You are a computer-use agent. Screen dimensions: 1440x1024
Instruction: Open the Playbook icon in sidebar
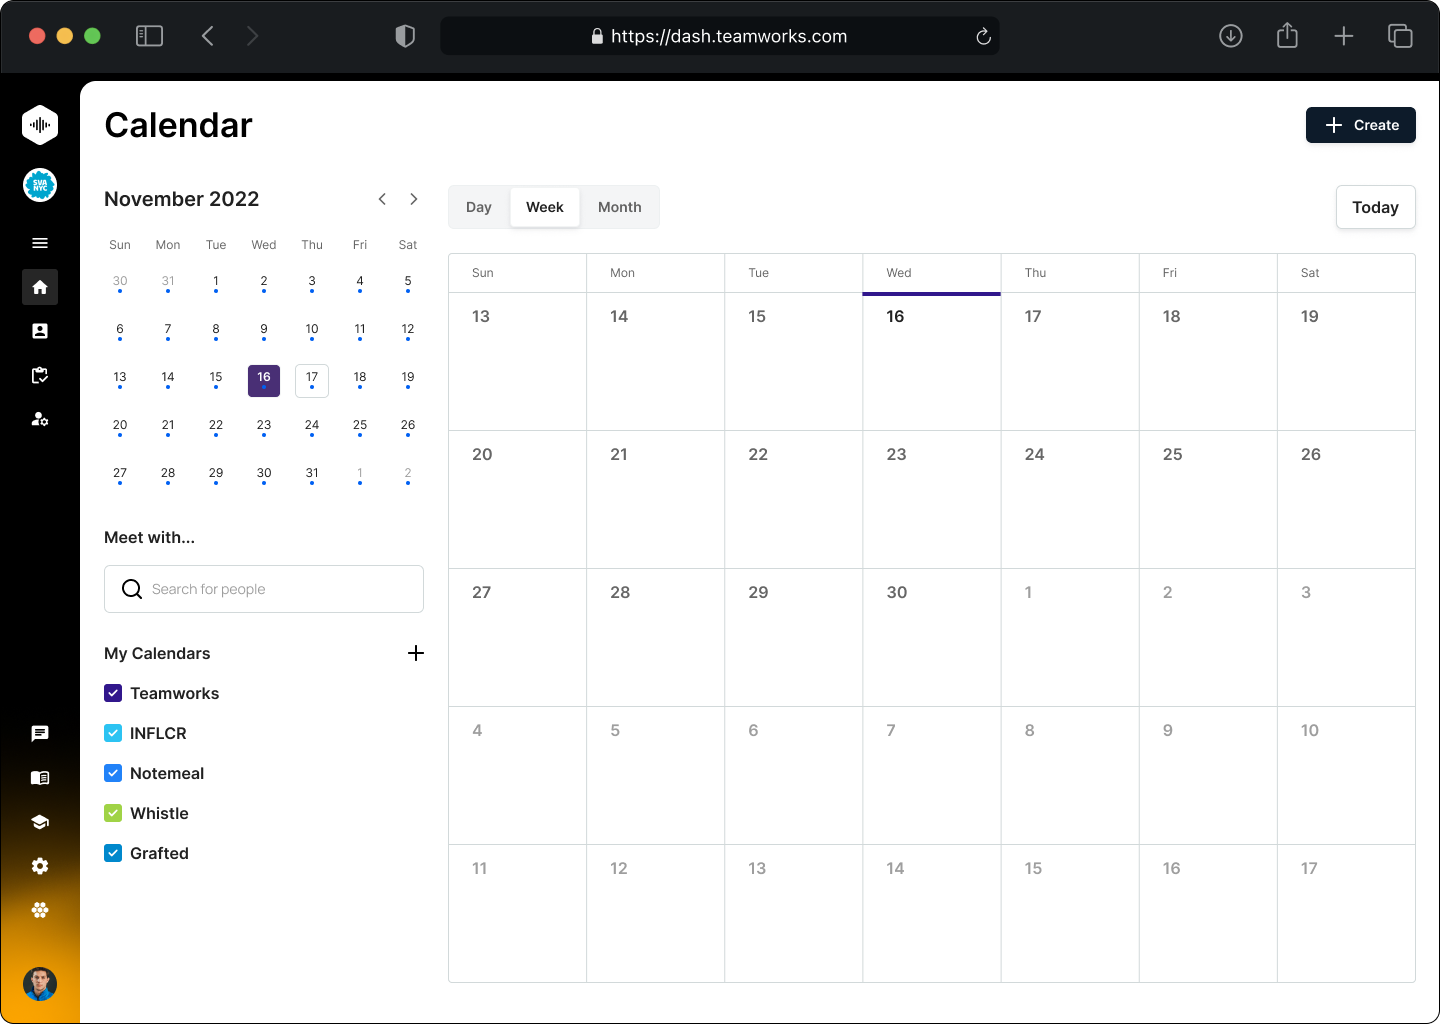[40, 777]
